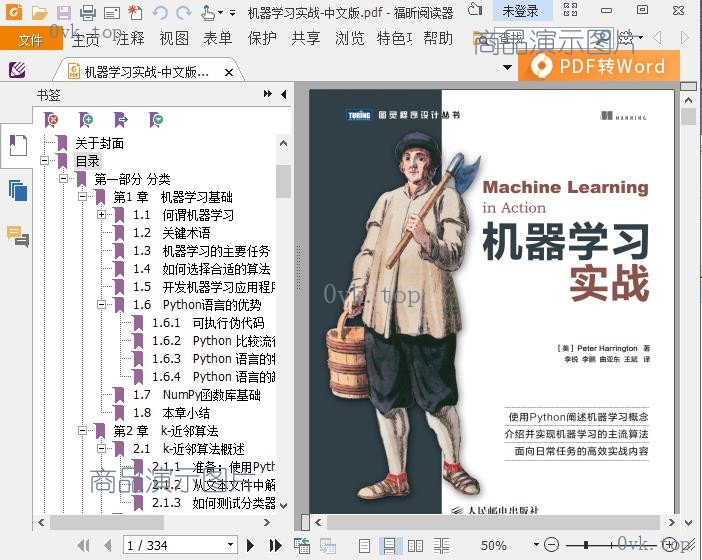The width and height of the screenshot is (702, 560).
Task: Click the PDF转Word banner button
Action: pos(599,66)
